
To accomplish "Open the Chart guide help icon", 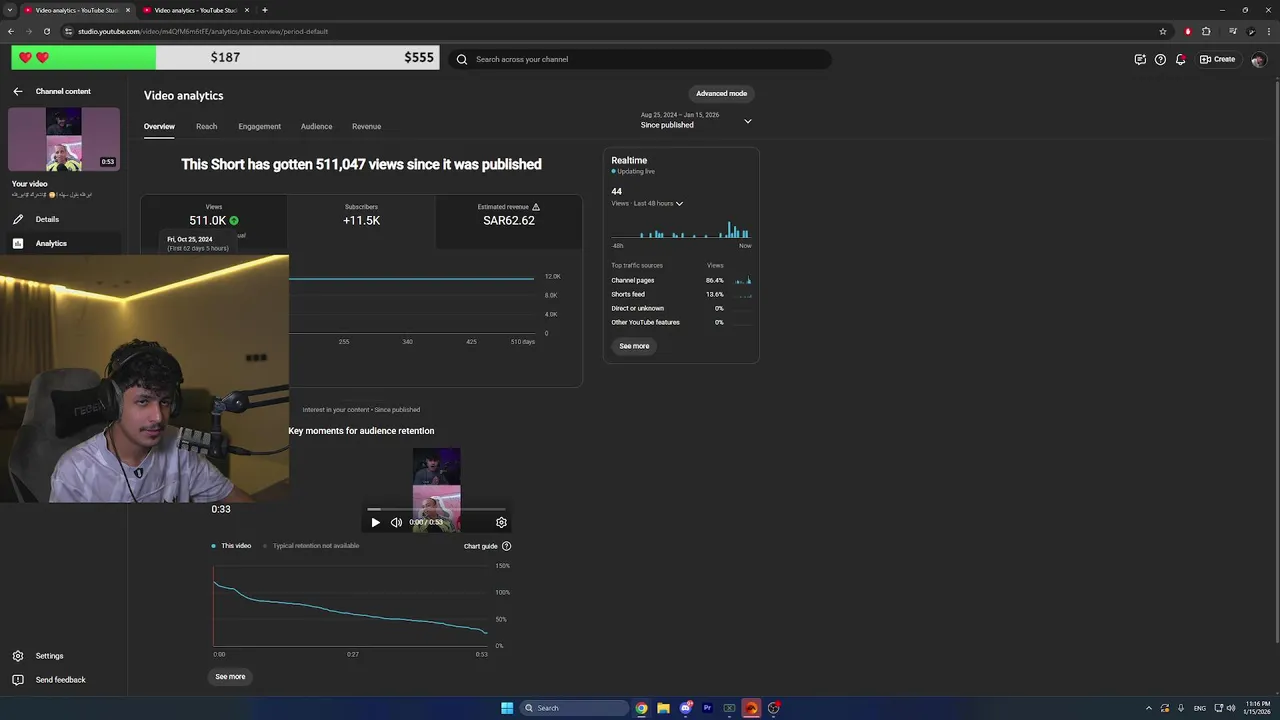I will (506, 546).
